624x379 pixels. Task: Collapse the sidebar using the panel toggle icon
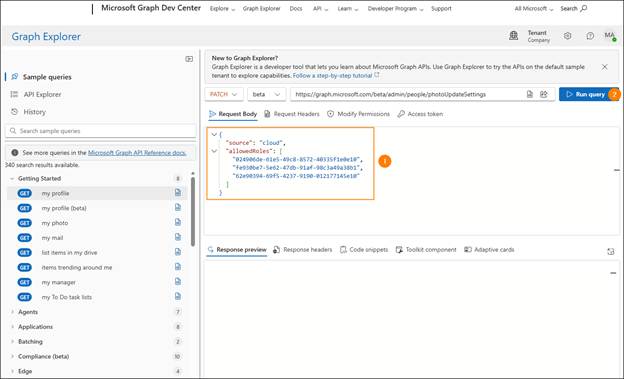(x=189, y=59)
